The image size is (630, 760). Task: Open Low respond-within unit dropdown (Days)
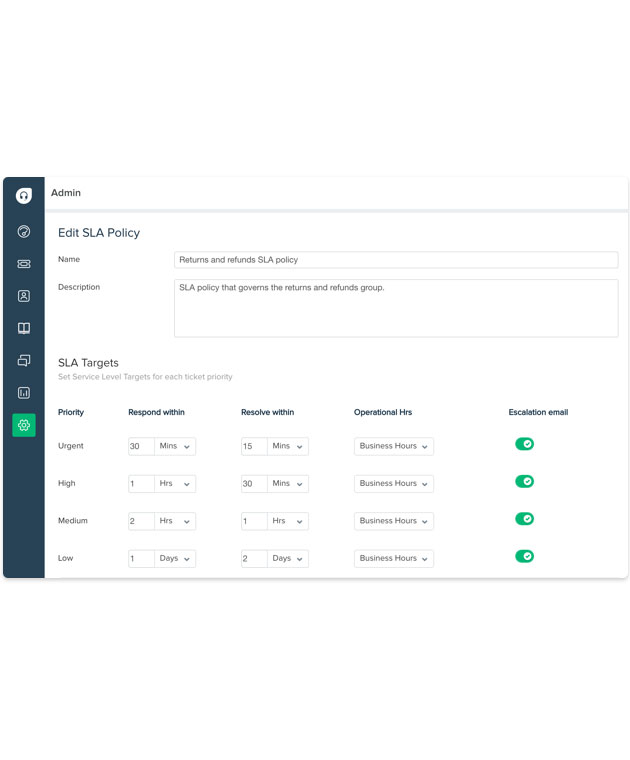(x=175, y=558)
